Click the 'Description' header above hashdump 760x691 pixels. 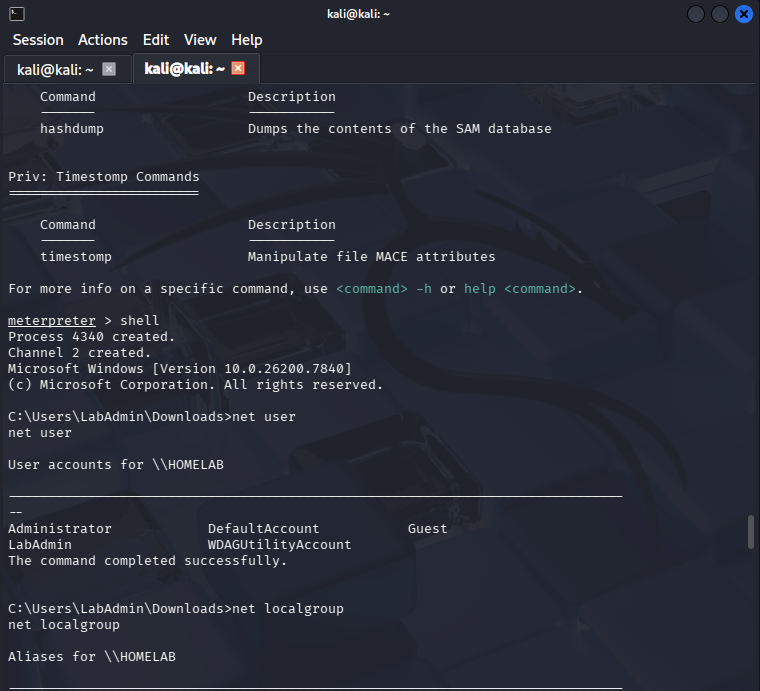[x=292, y=97]
